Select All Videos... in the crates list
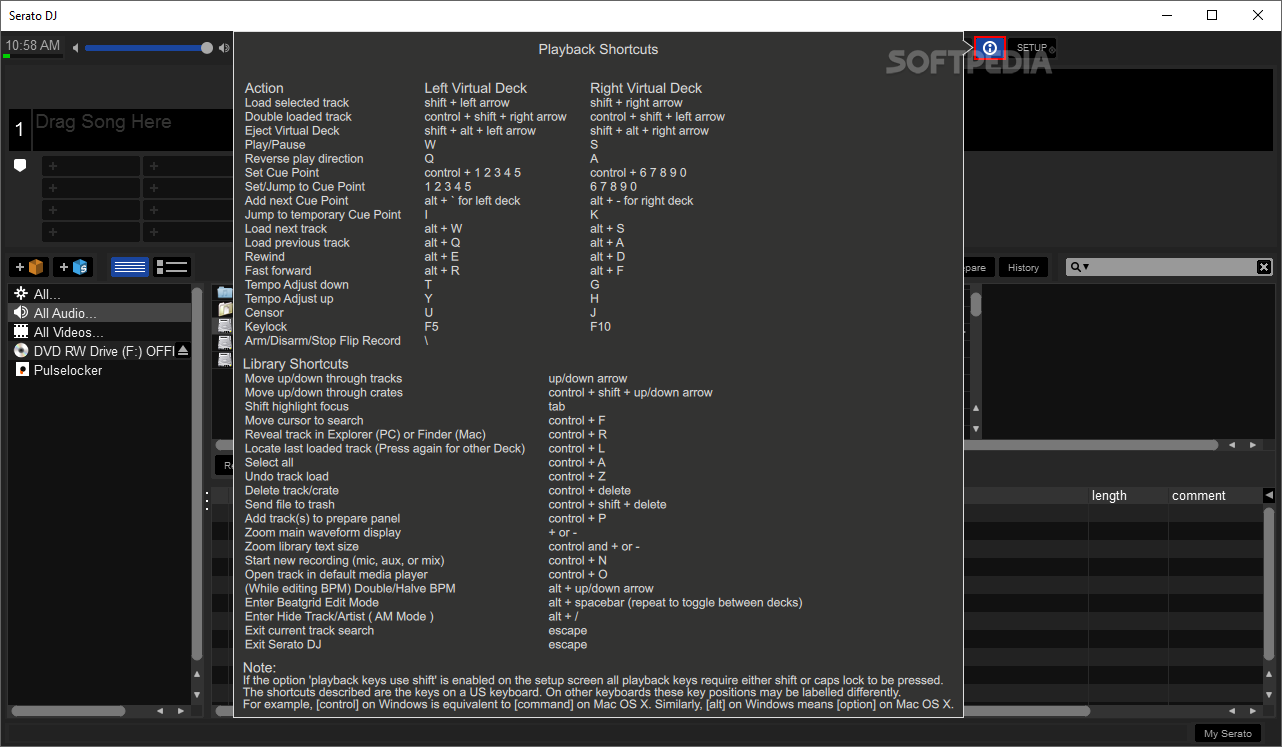Viewport: 1282px width, 747px height. [99, 332]
